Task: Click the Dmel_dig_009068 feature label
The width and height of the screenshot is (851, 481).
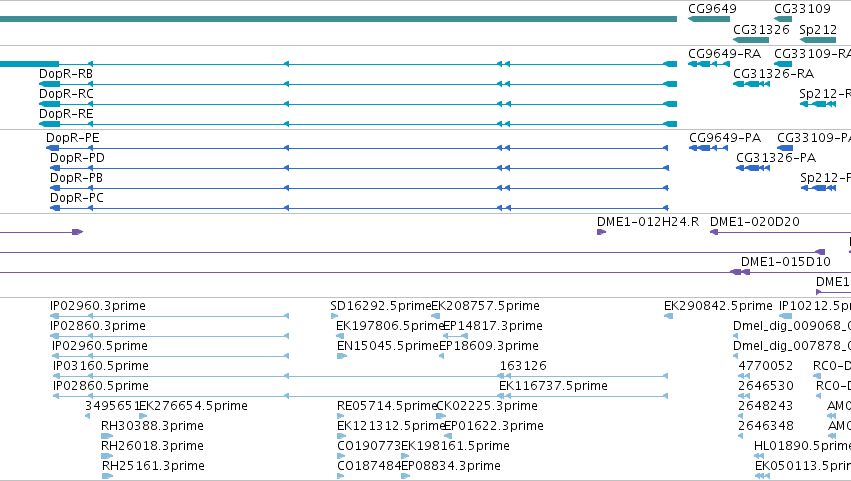Action: pos(792,326)
